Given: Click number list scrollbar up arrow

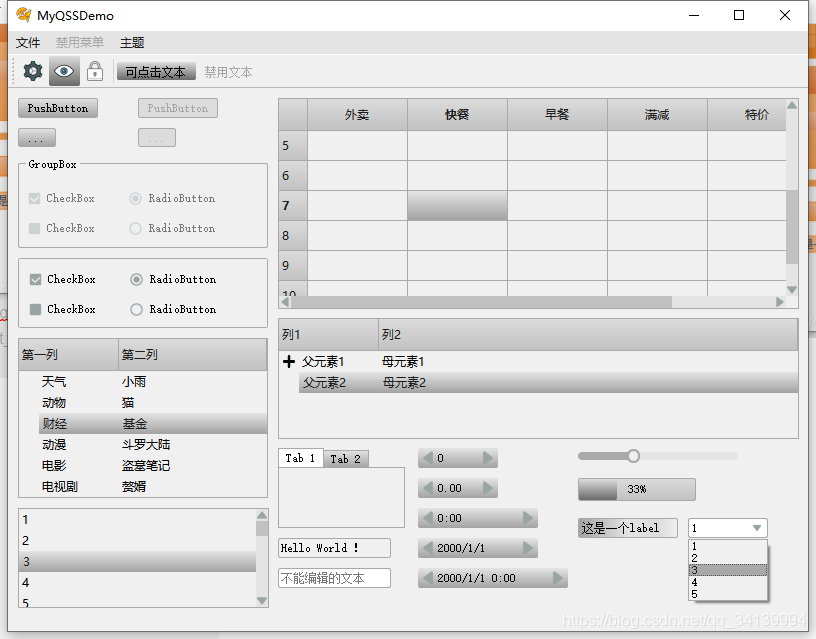Looking at the screenshot, I should [x=262, y=515].
